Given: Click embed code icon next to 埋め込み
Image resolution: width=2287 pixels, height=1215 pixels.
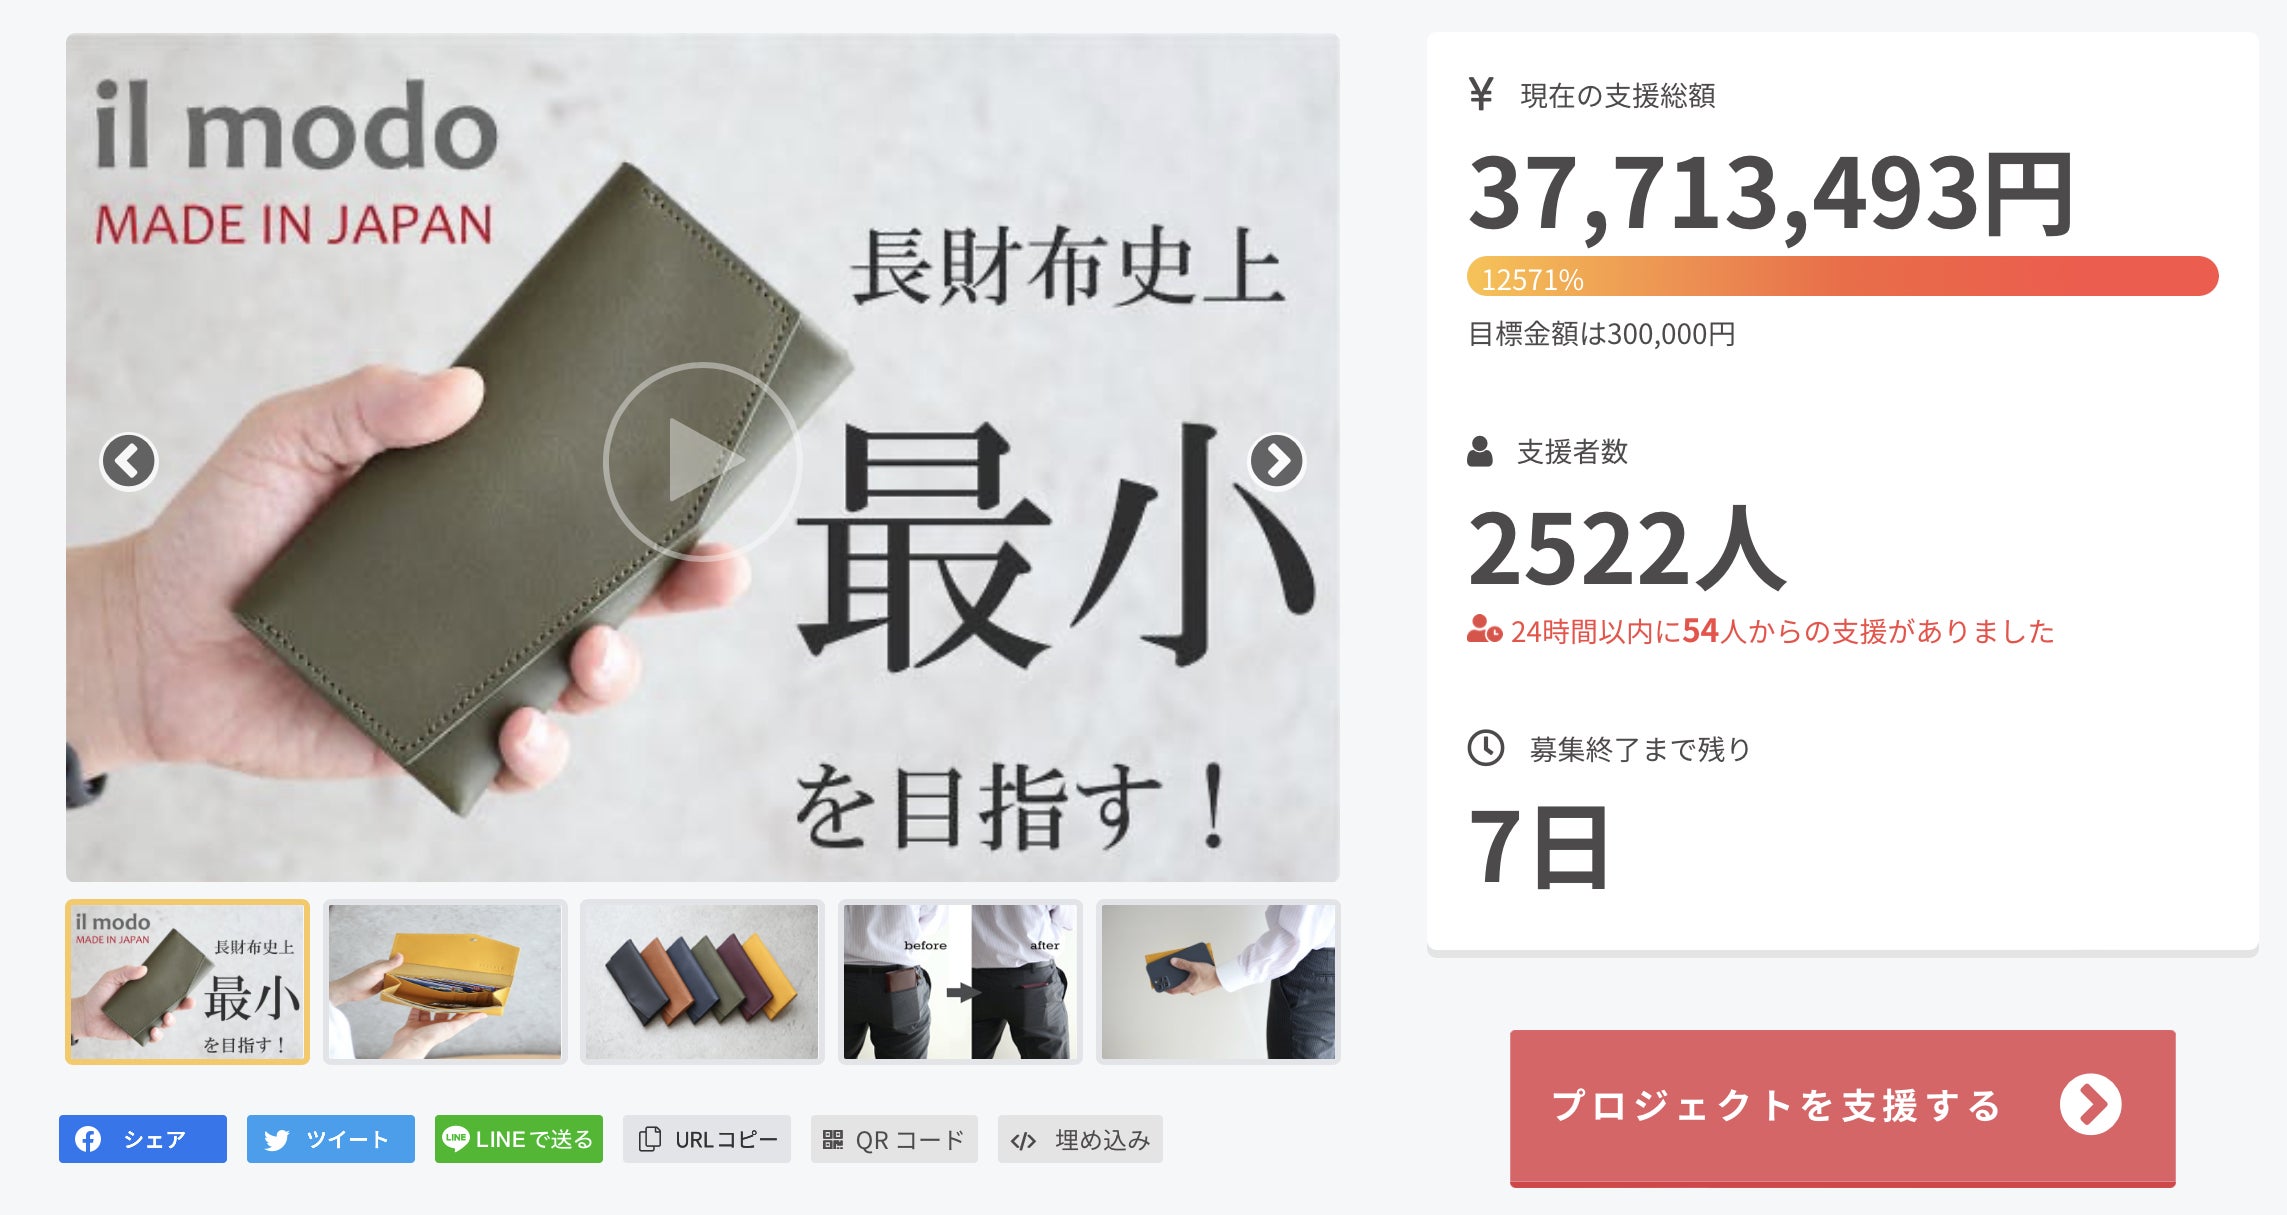Looking at the screenshot, I should [1023, 1140].
